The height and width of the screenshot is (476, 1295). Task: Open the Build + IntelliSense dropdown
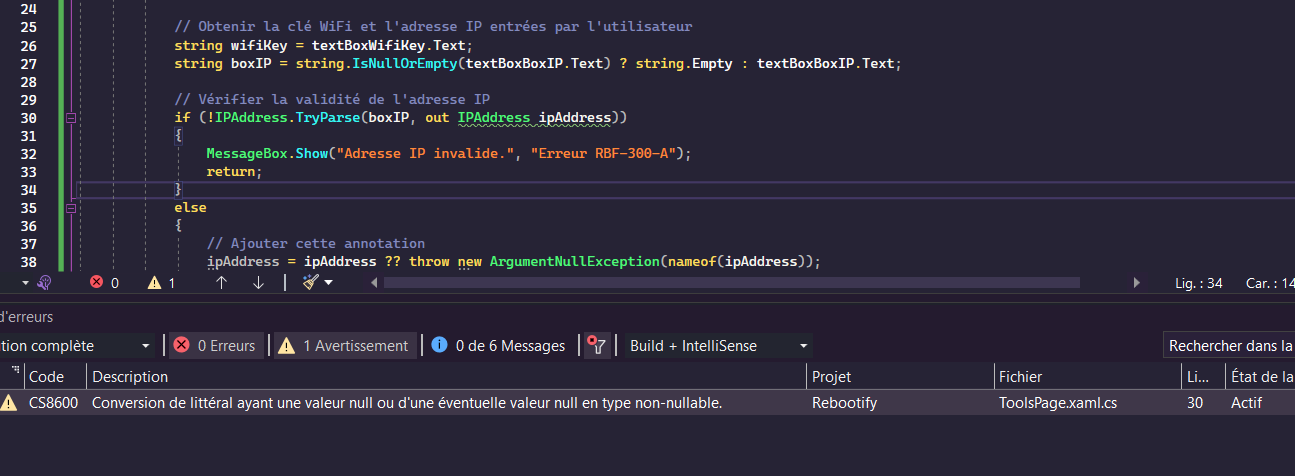pyautogui.click(x=718, y=345)
